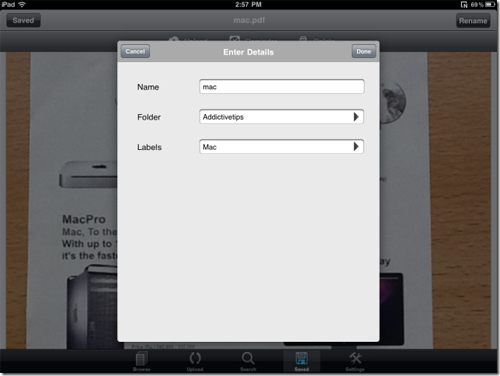Tap the Wi-Fi icon in status bar
The width and height of the screenshot is (500, 376).
click(22, 4)
